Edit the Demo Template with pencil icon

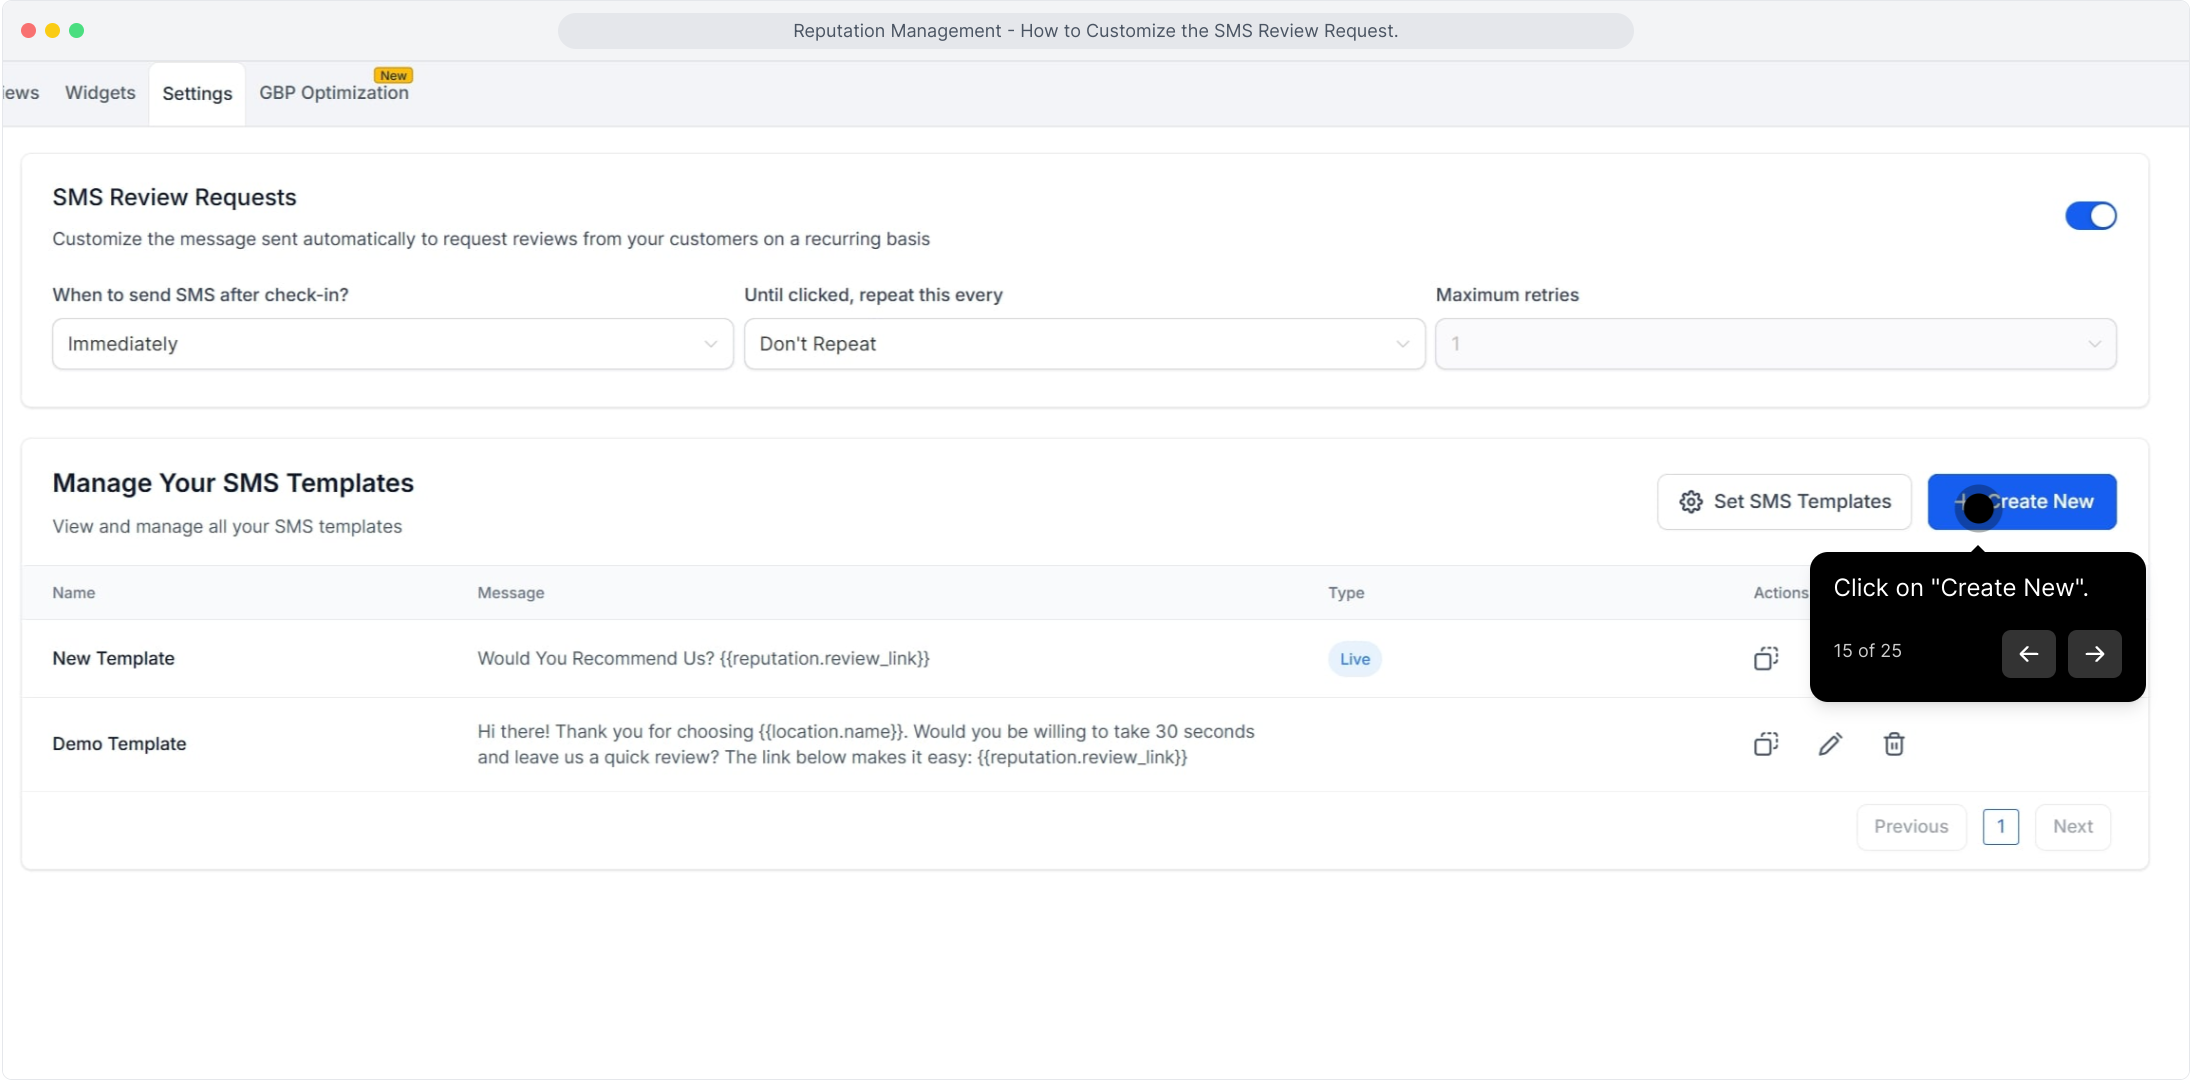(1830, 744)
